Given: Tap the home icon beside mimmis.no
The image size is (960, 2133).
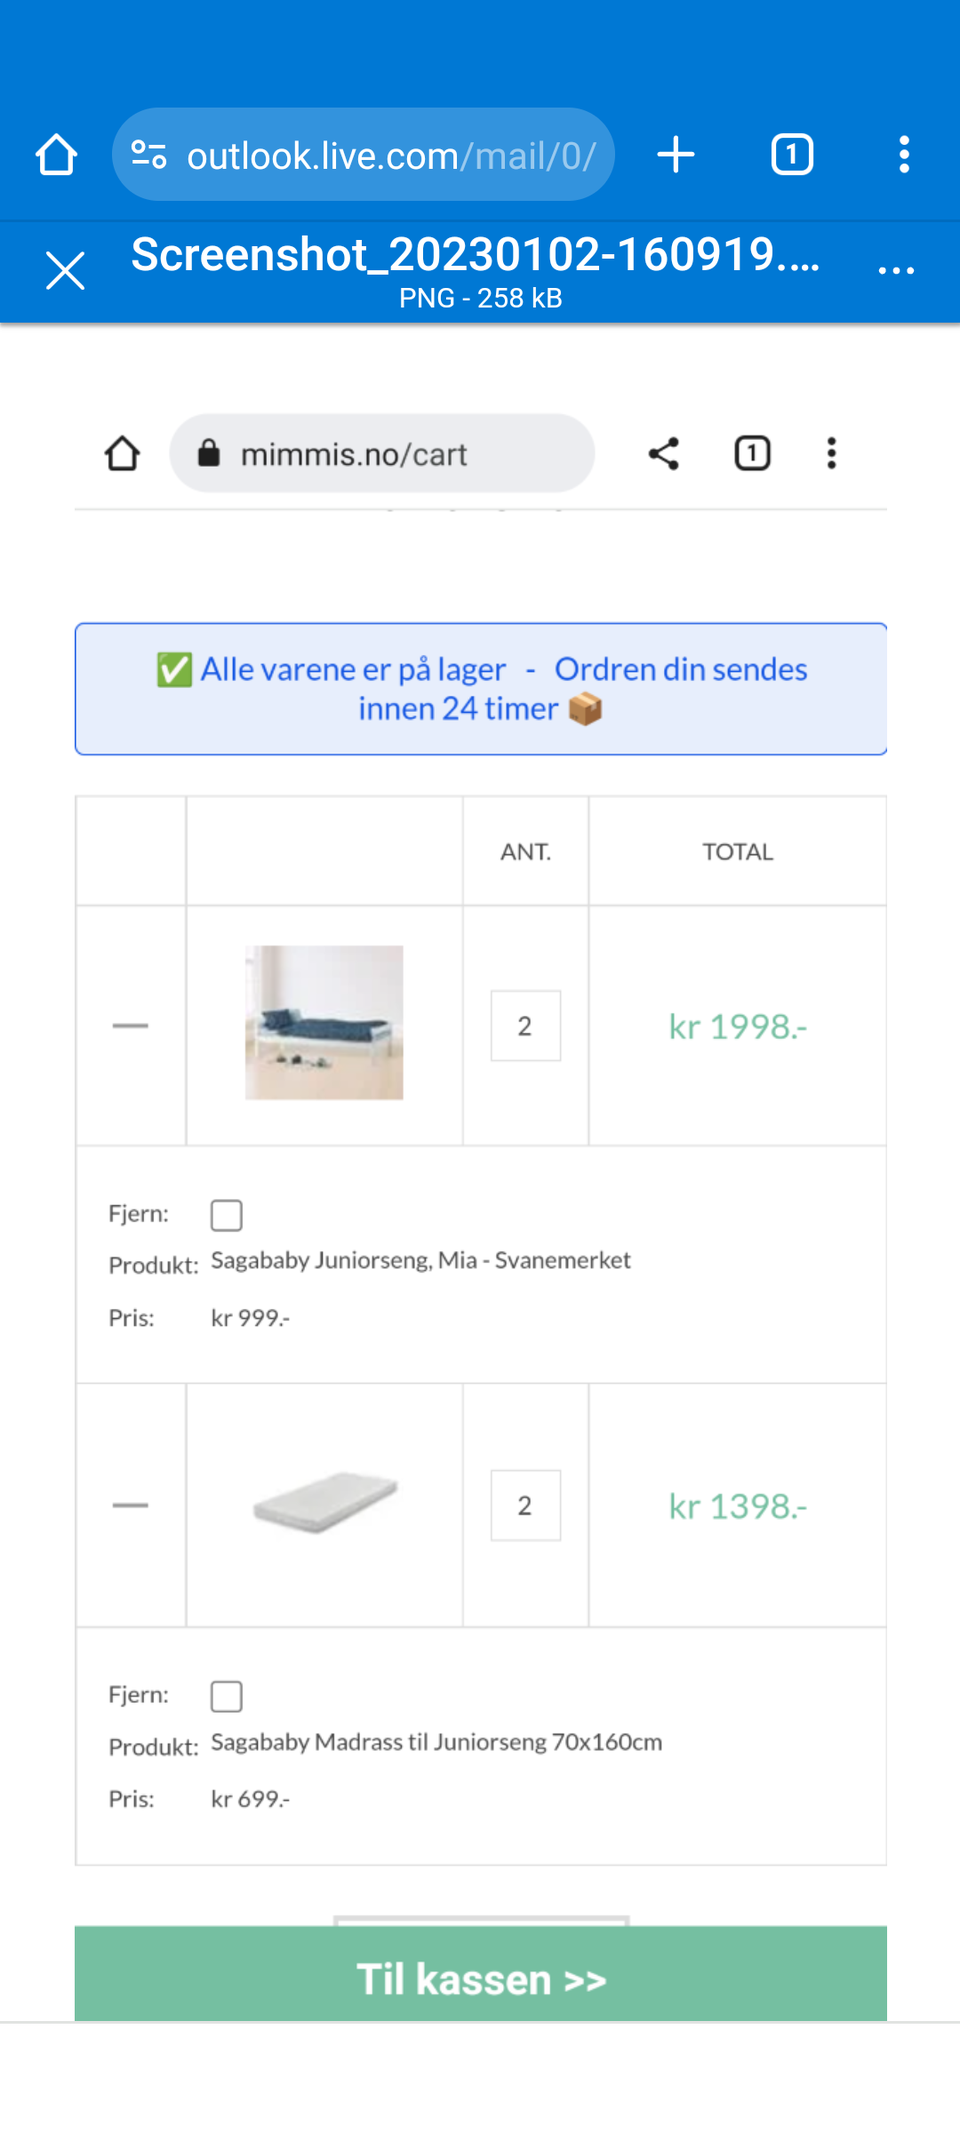Looking at the screenshot, I should (122, 454).
